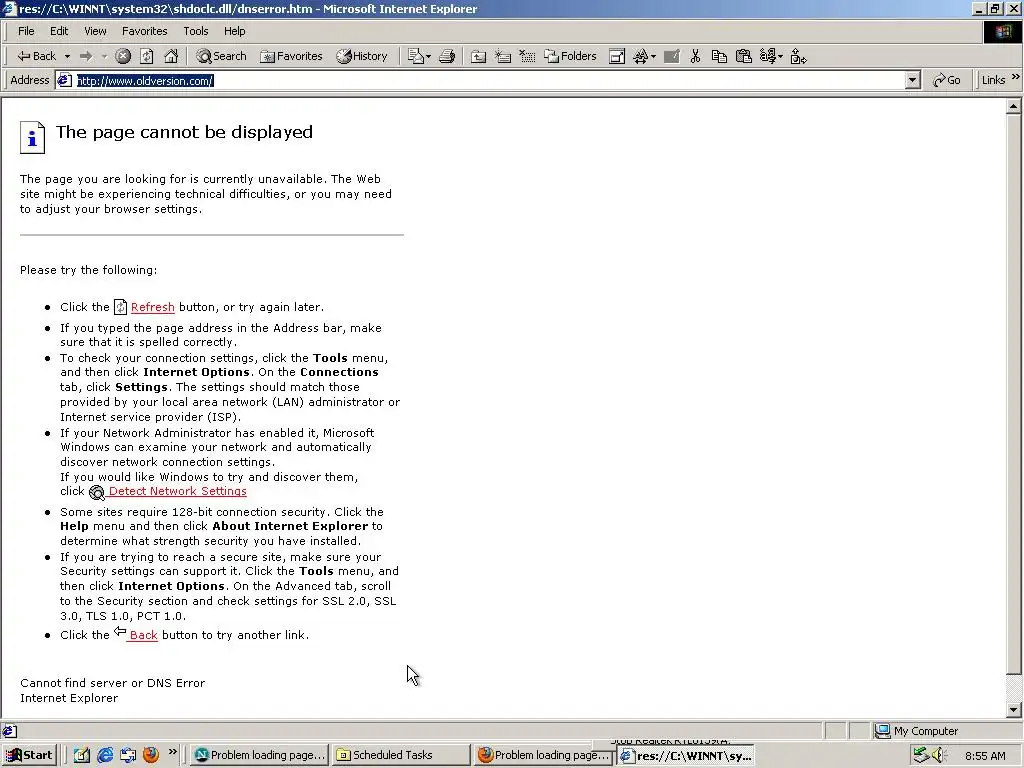This screenshot has width=1024, height=768.
Task: Click the Go button
Action: point(946,80)
